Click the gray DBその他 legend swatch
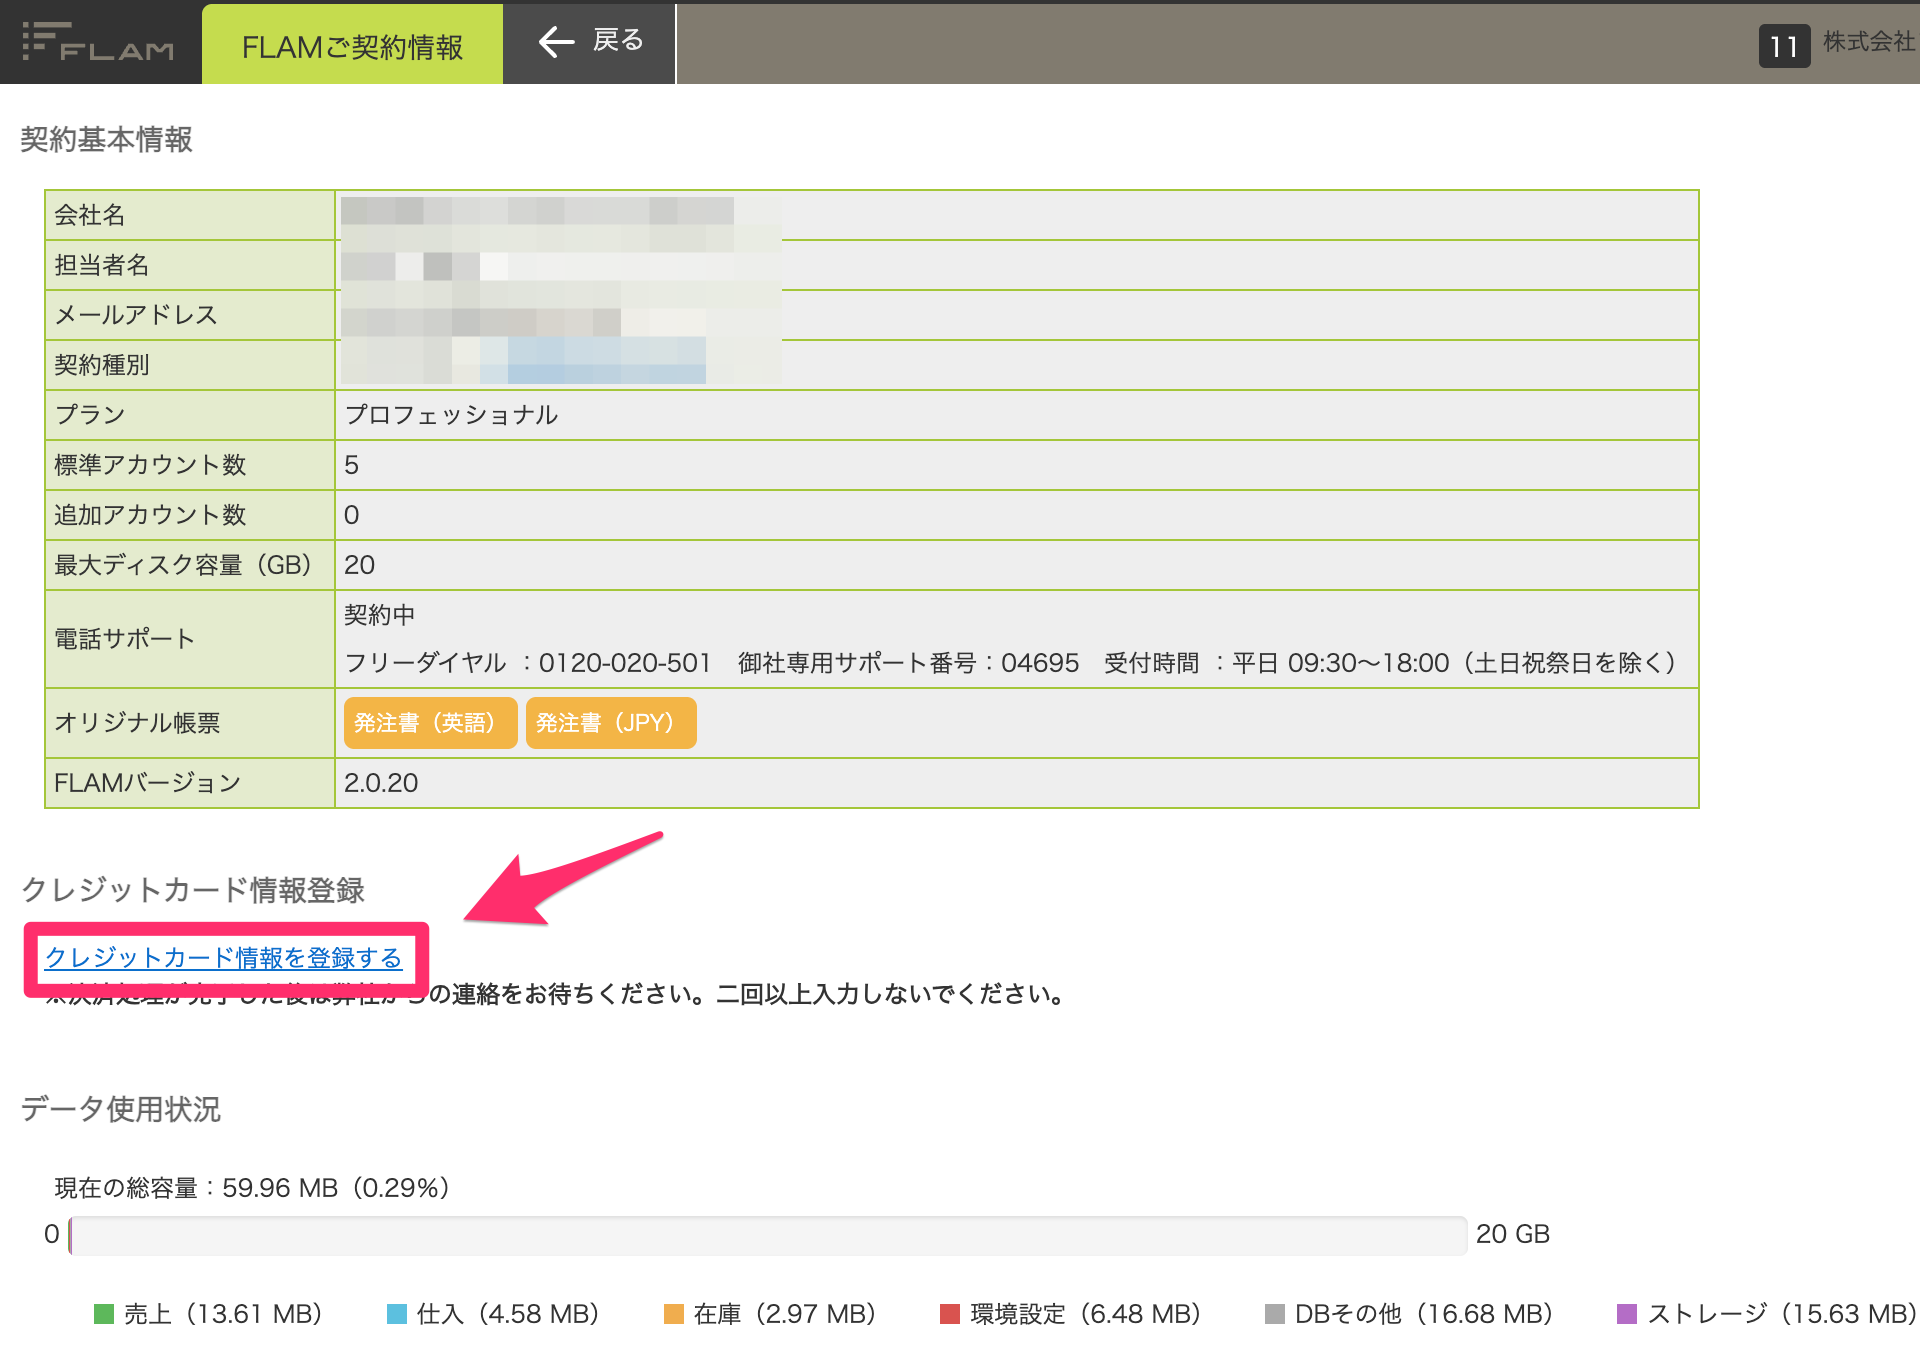The width and height of the screenshot is (1920, 1346). tap(1275, 1314)
